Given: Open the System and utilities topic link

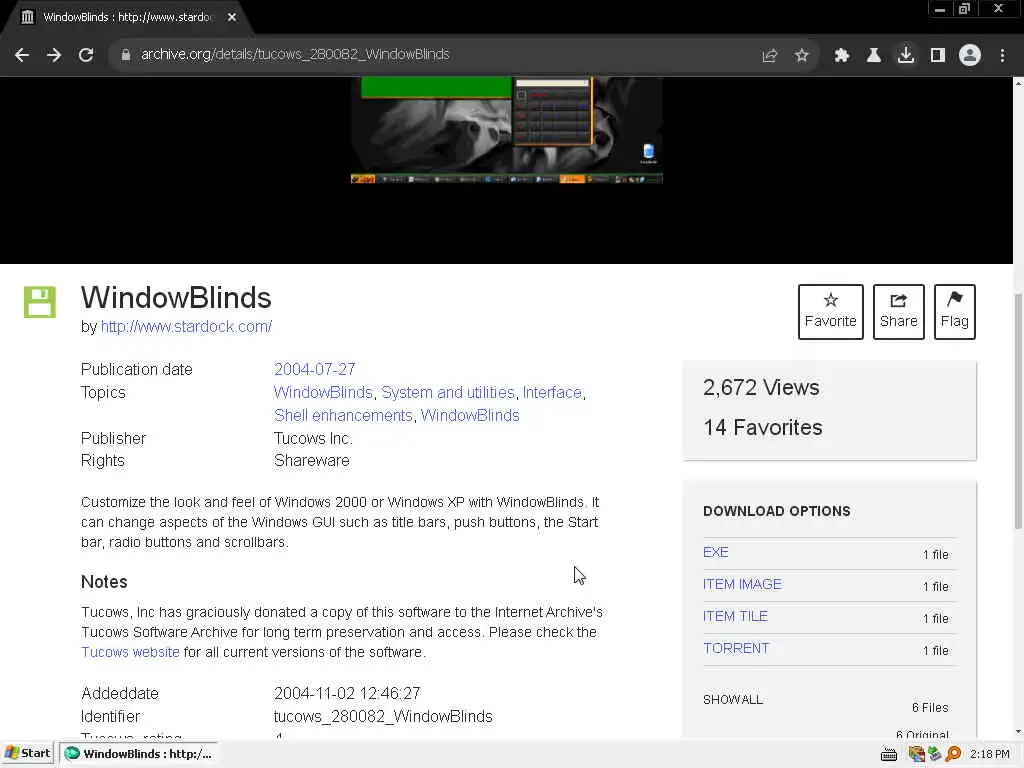Looking at the screenshot, I should coord(448,392).
